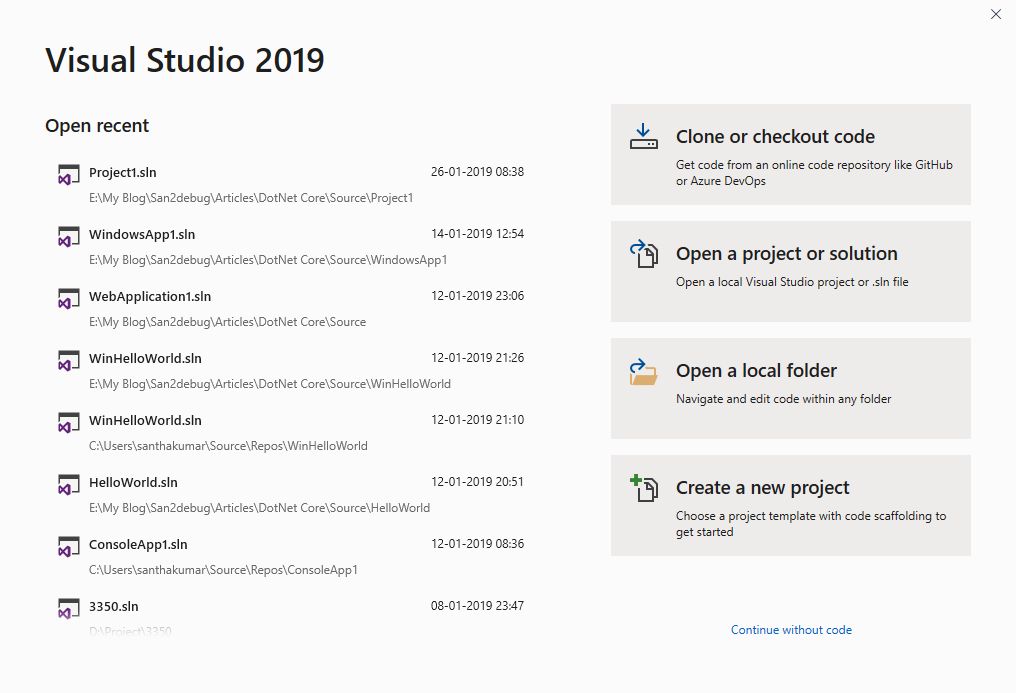Image resolution: width=1016 pixels, height=693 pixels.
Task: Click the date 12-01-2019 21:10
Action: 478,420
